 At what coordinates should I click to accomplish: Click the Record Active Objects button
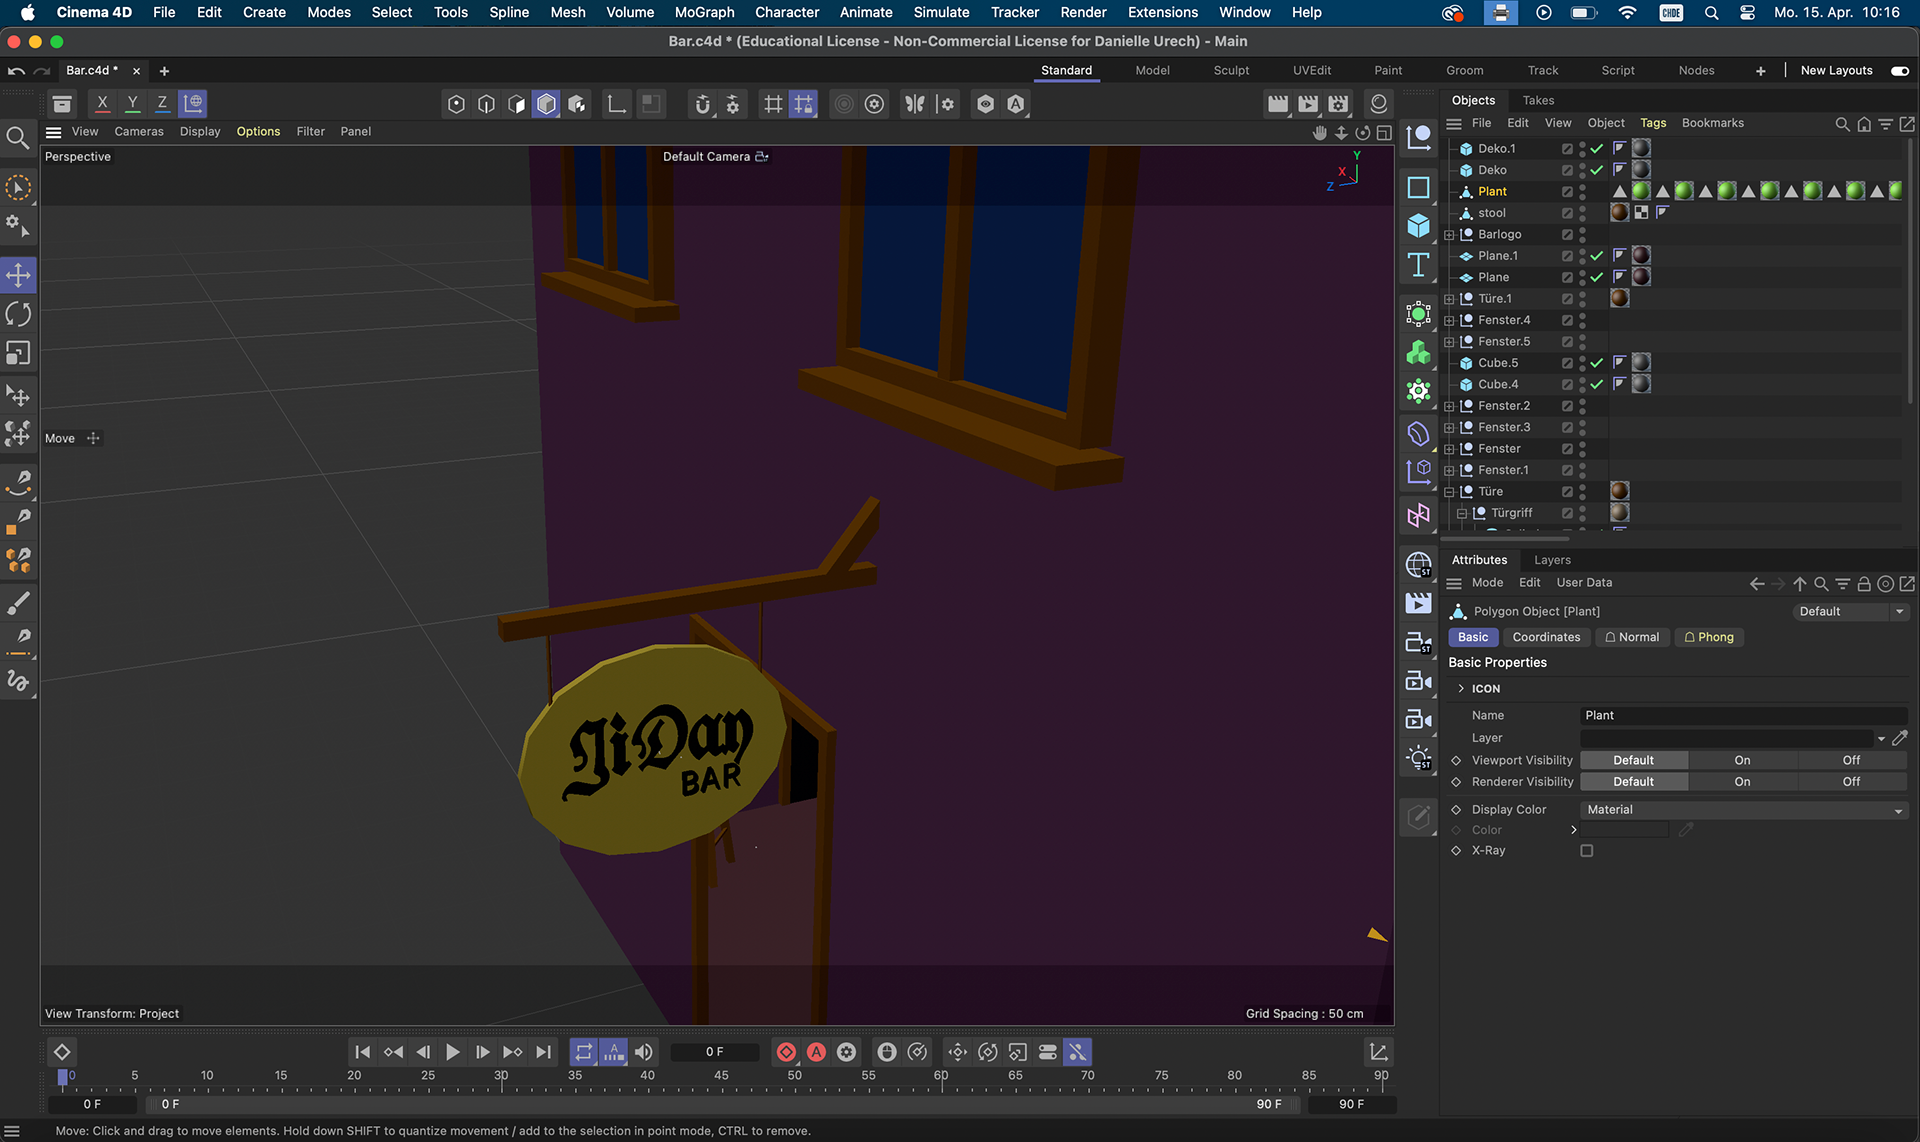(786, 1052)
